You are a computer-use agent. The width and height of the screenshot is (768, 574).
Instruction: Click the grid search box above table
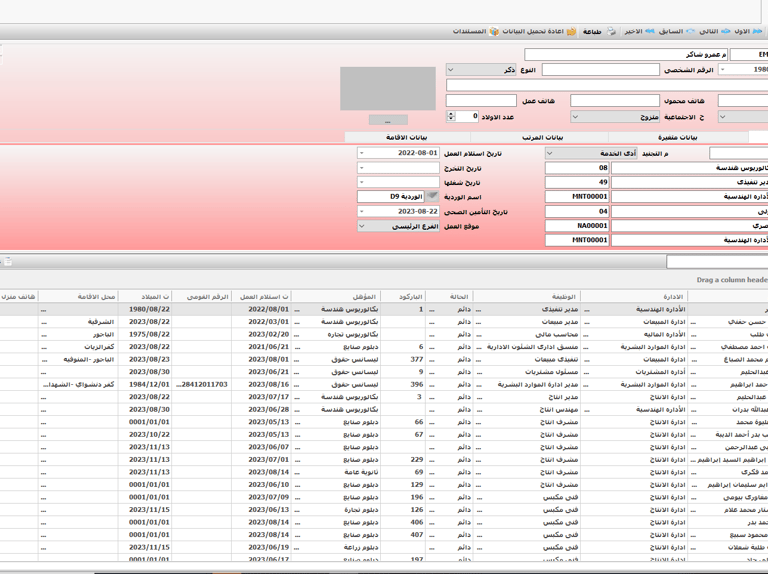[x=717, y=262]
